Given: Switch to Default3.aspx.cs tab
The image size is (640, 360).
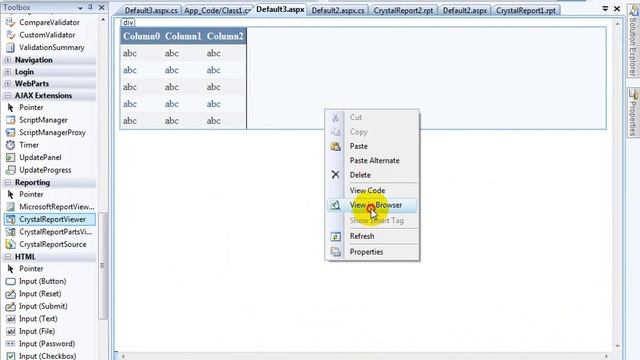Looking at the screenshot, I should [x=151, y=11].
